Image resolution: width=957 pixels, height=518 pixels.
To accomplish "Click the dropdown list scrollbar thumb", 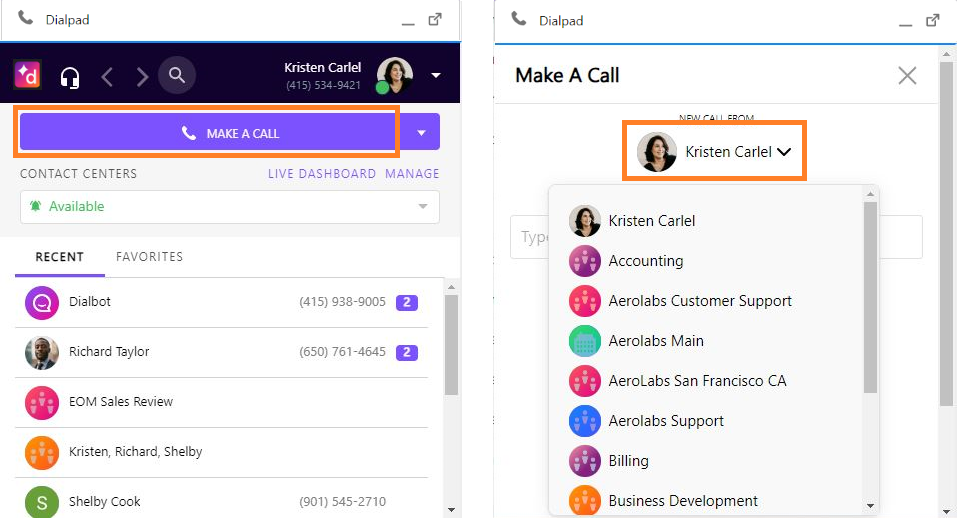I will coord(870,297).
